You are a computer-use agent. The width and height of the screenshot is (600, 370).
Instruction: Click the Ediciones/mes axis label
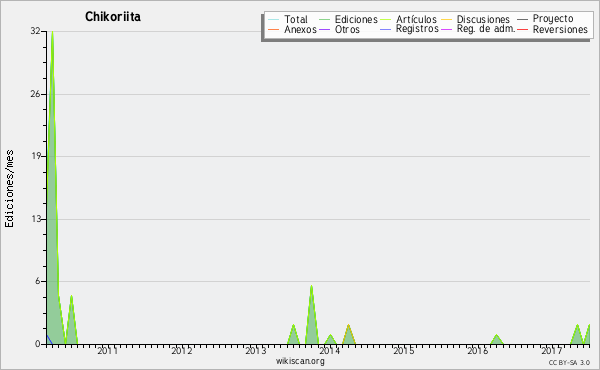9,189
